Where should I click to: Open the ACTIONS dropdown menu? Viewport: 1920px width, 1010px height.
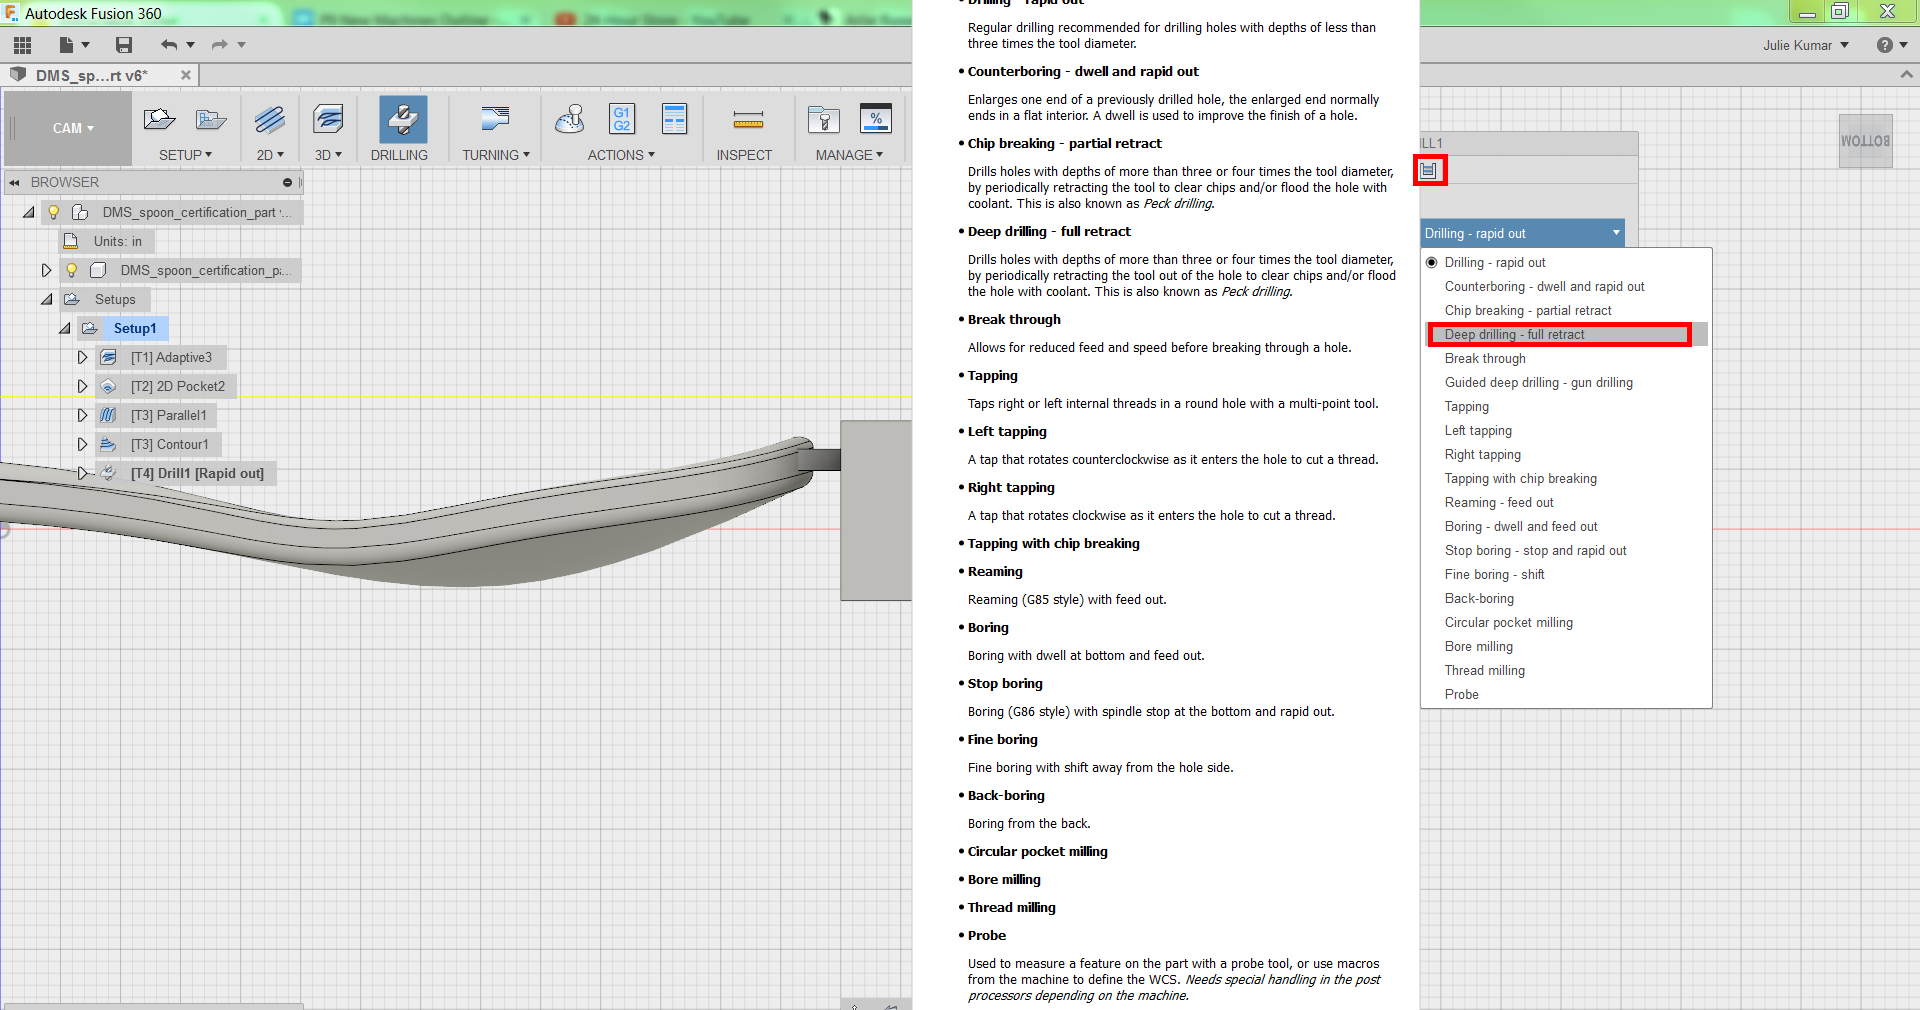click(x=621, y=155)
